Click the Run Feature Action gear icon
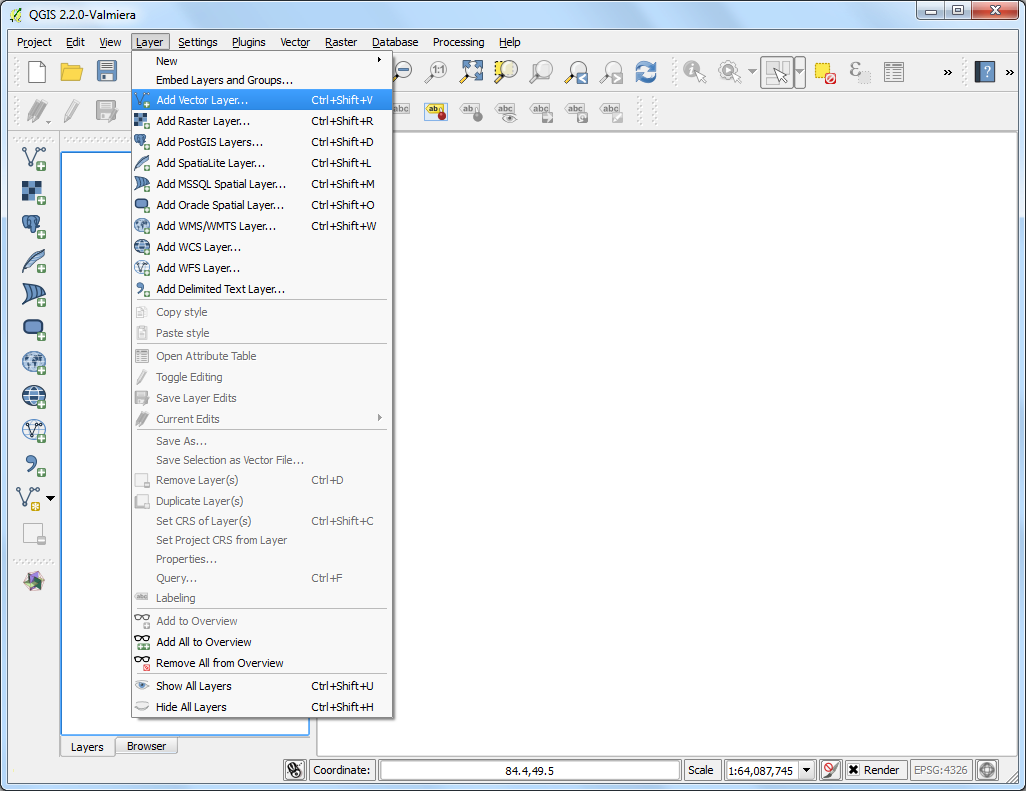 (x=729, y=71)
